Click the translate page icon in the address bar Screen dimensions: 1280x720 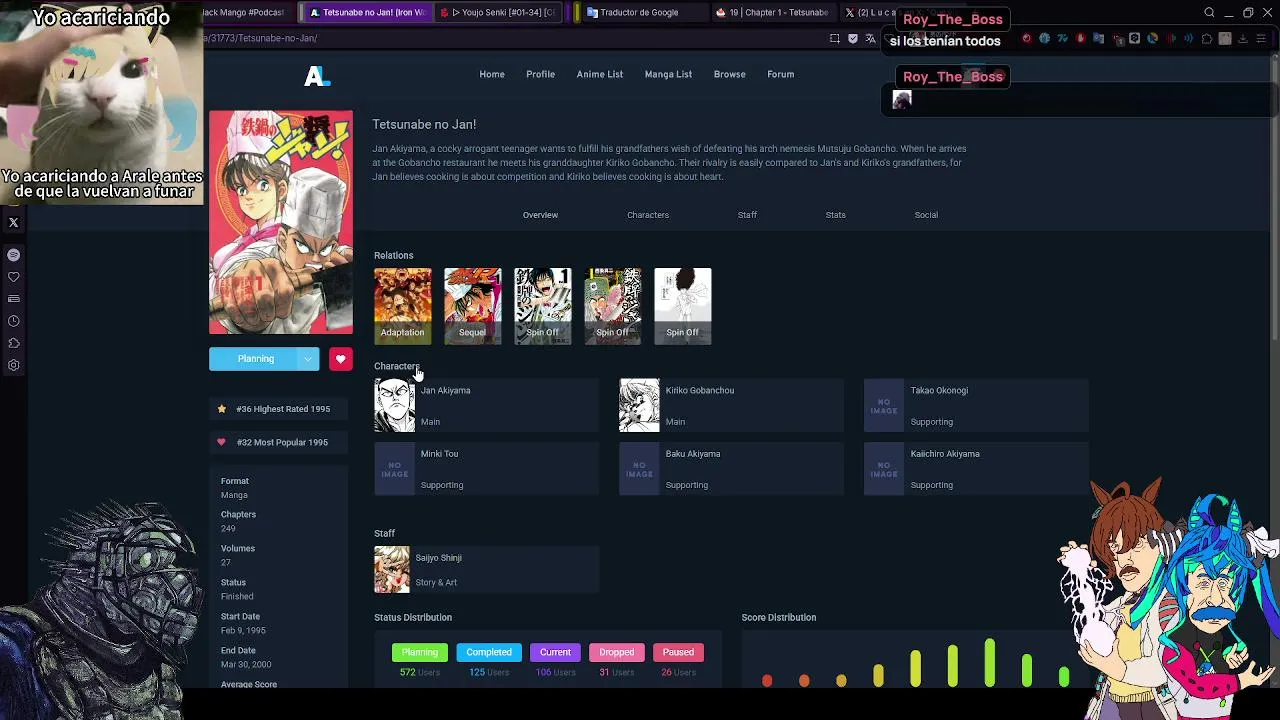click(x=871, y=38)
